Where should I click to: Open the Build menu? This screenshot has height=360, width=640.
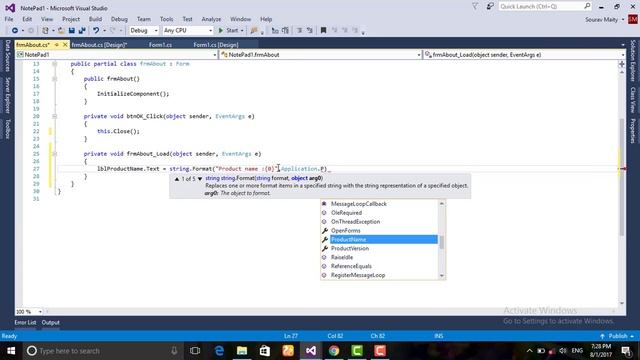[95, 19]
